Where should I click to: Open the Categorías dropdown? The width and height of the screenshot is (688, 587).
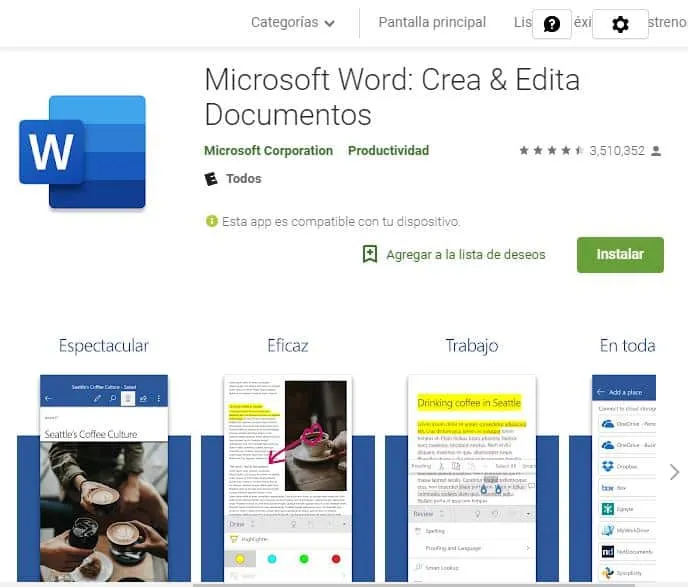tap(293, 22)
